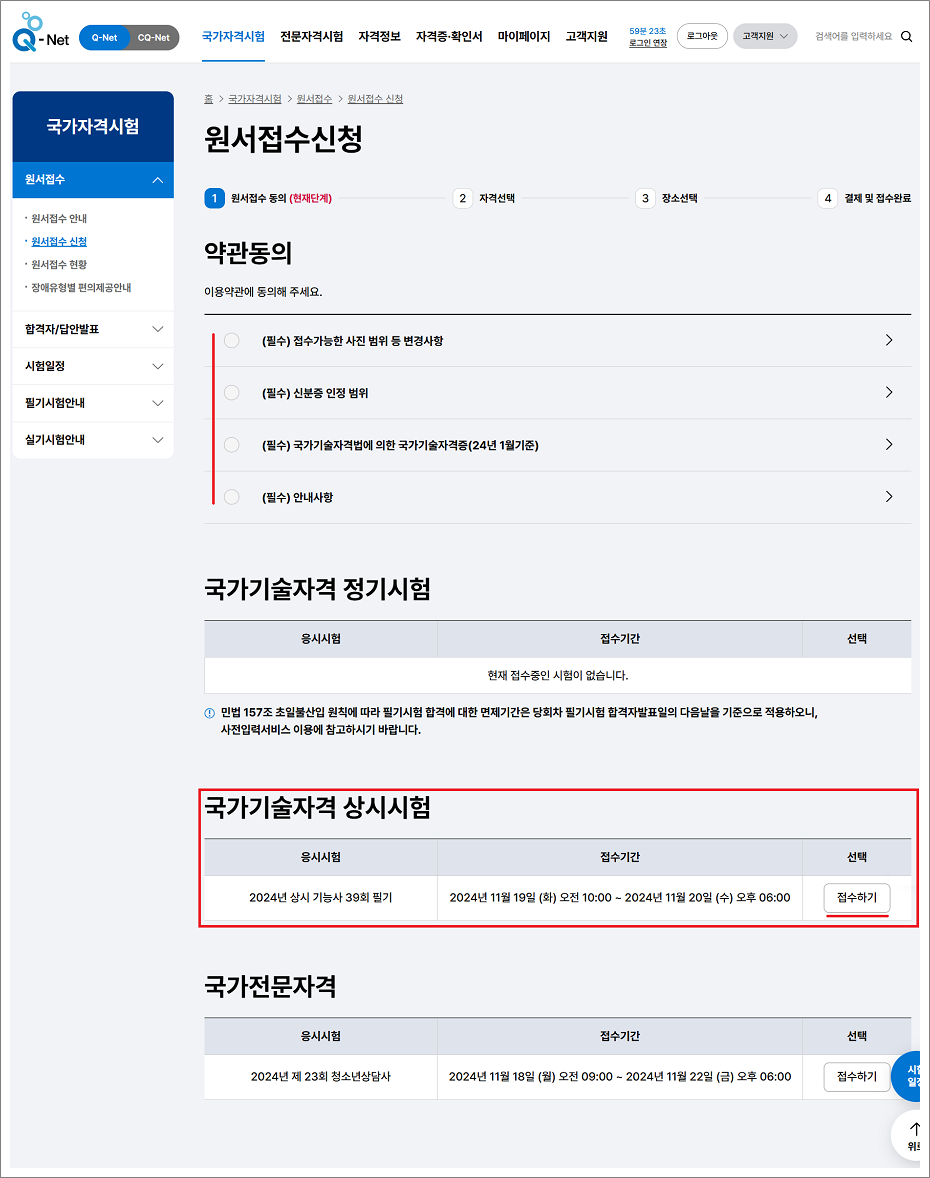Click the info icon beside 민법 157조 notice
This screenshot has width=930, height=1178.
tap(210, 714)
